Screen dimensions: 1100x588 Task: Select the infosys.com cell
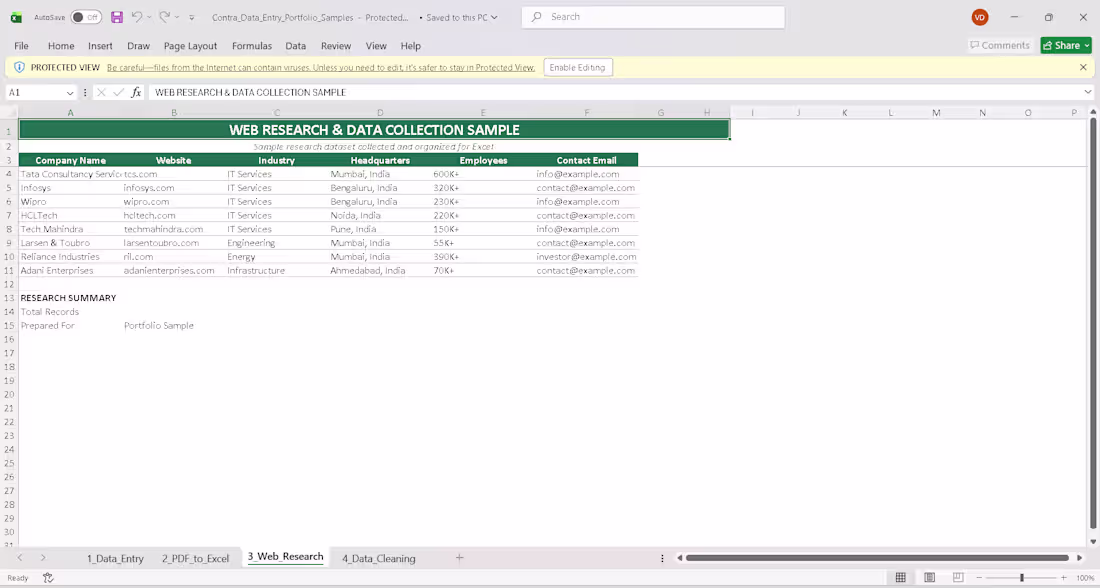point(173,187)
